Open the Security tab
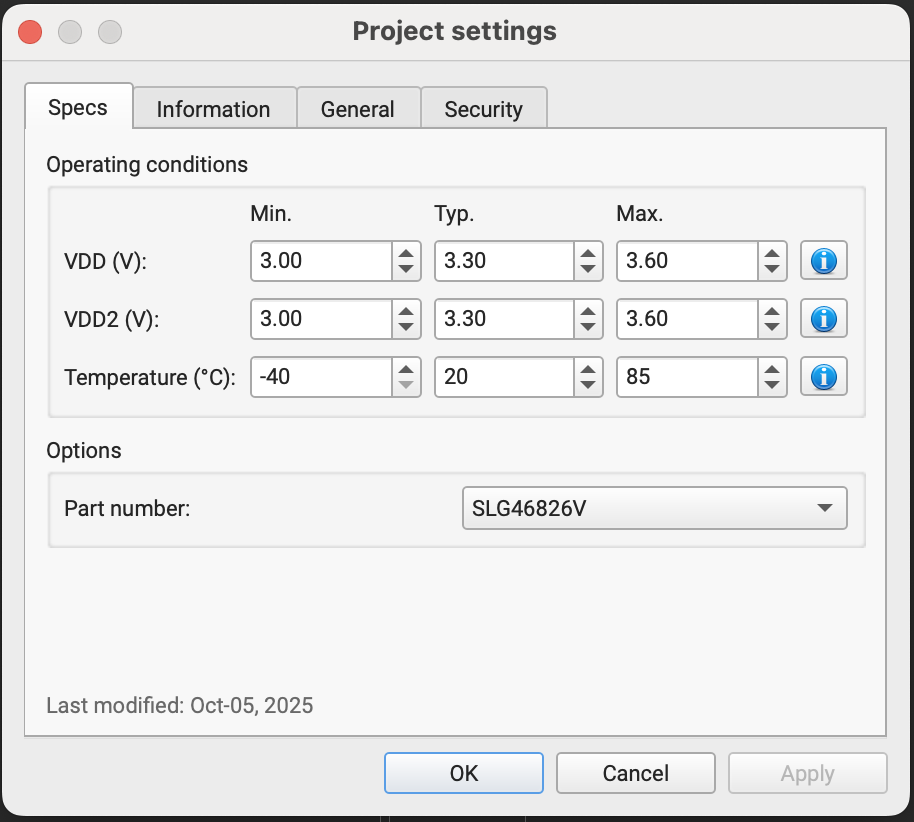Image resolution: width=914 pixels, height=822 pixels. pyautogui.click(x=484, y=108)
